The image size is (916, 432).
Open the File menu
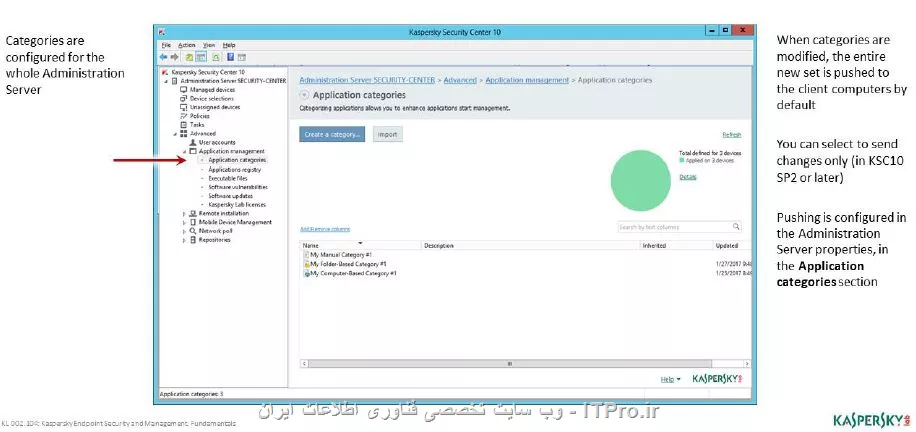(x=166, y=45)
